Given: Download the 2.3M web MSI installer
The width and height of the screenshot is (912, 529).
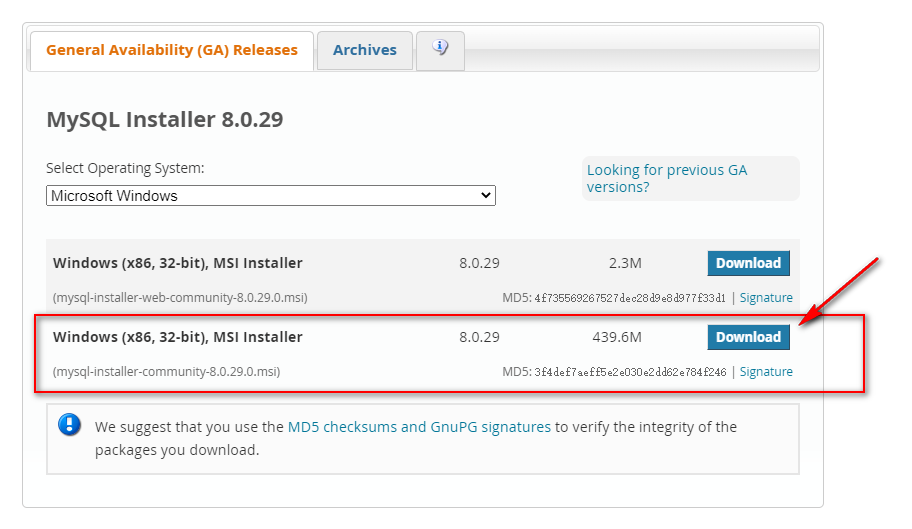Looking at the screenshot, I should point(748,263).
